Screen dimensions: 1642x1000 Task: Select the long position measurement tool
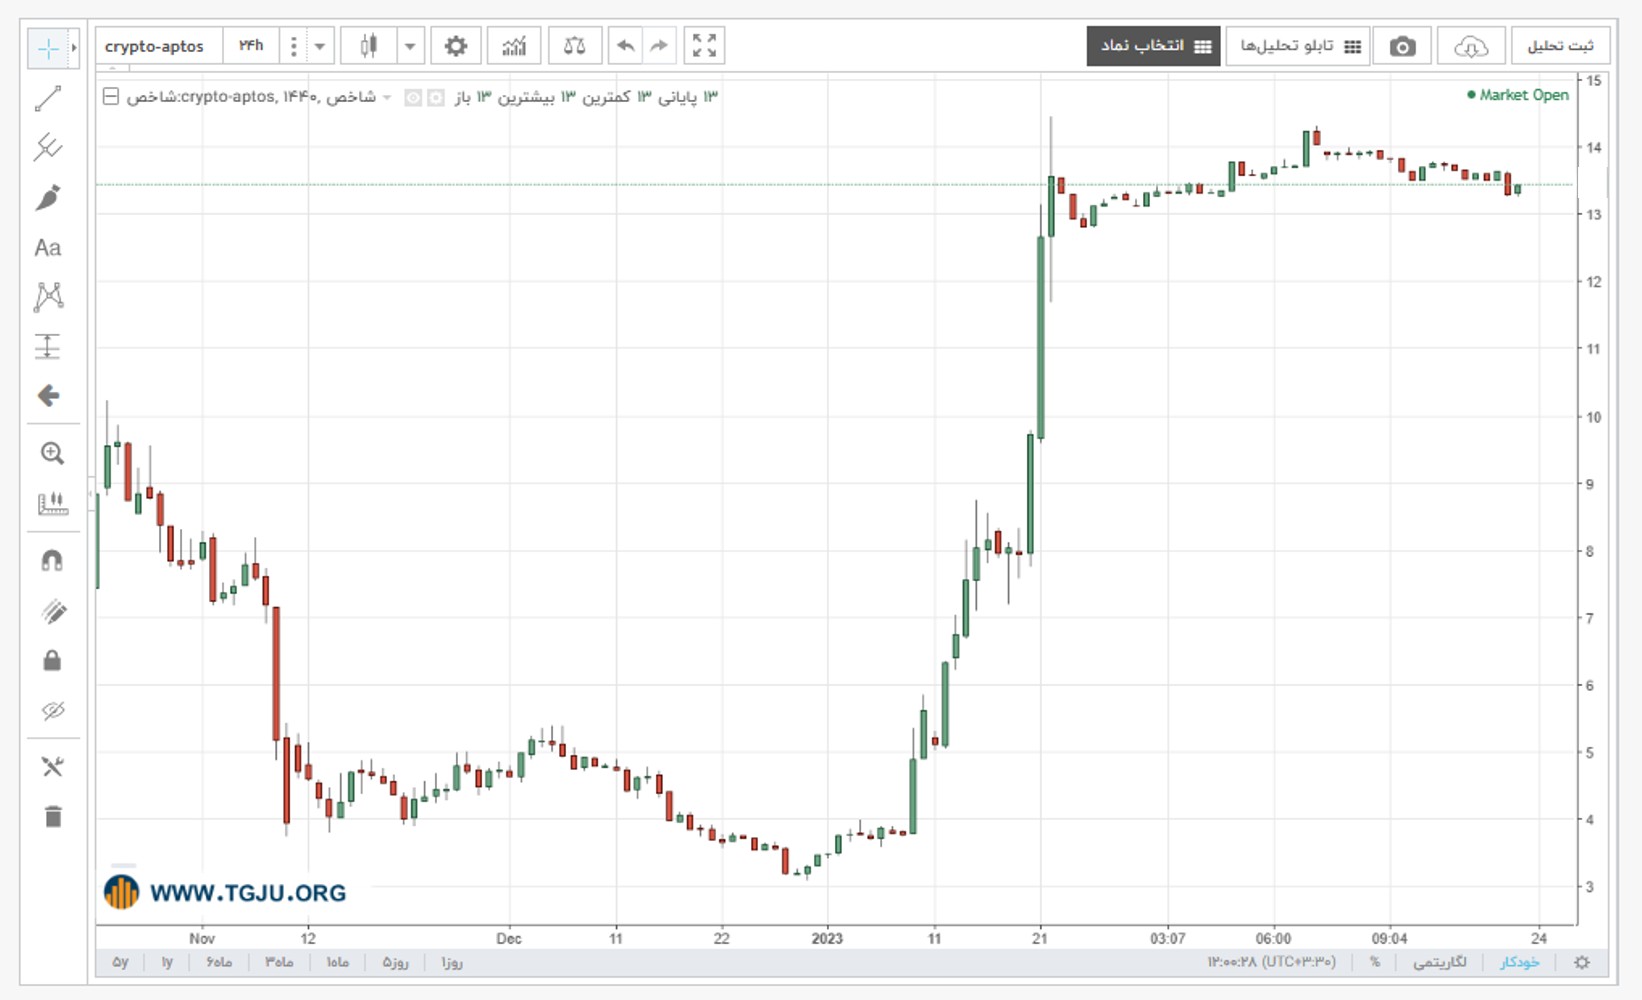[48, 346]
